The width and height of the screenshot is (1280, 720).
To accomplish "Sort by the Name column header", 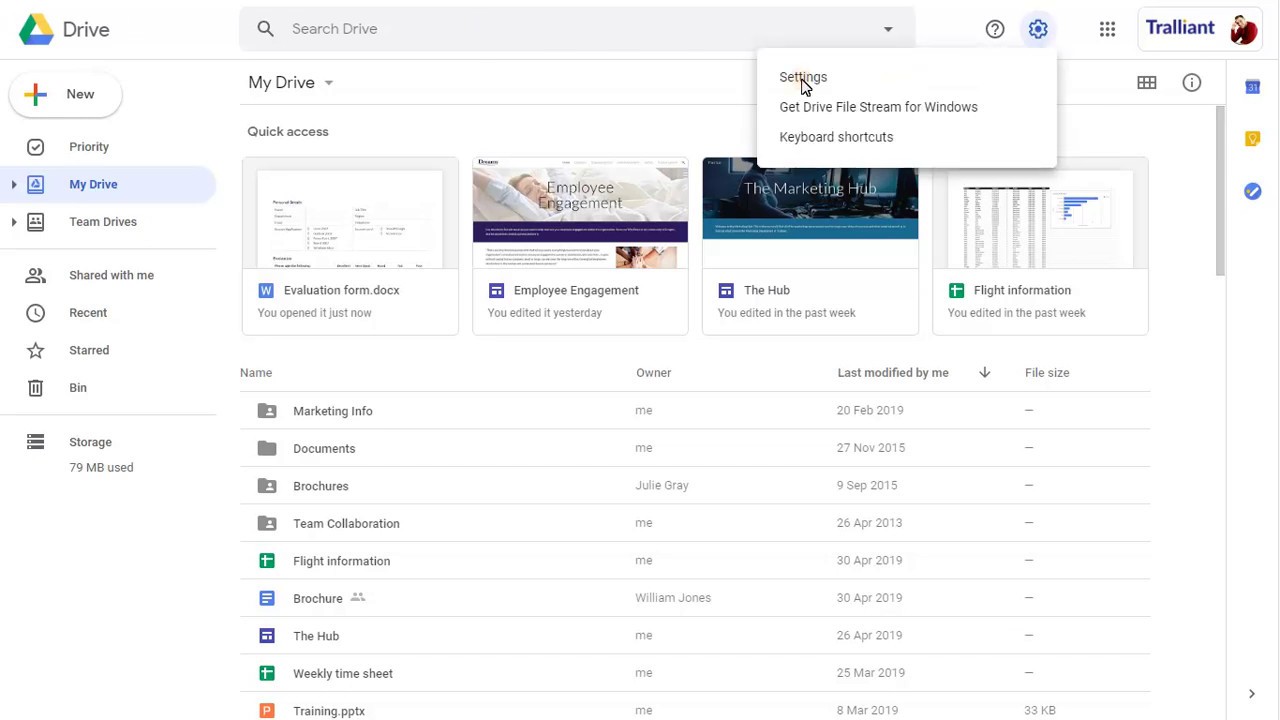I will click(x=256, y=373).
